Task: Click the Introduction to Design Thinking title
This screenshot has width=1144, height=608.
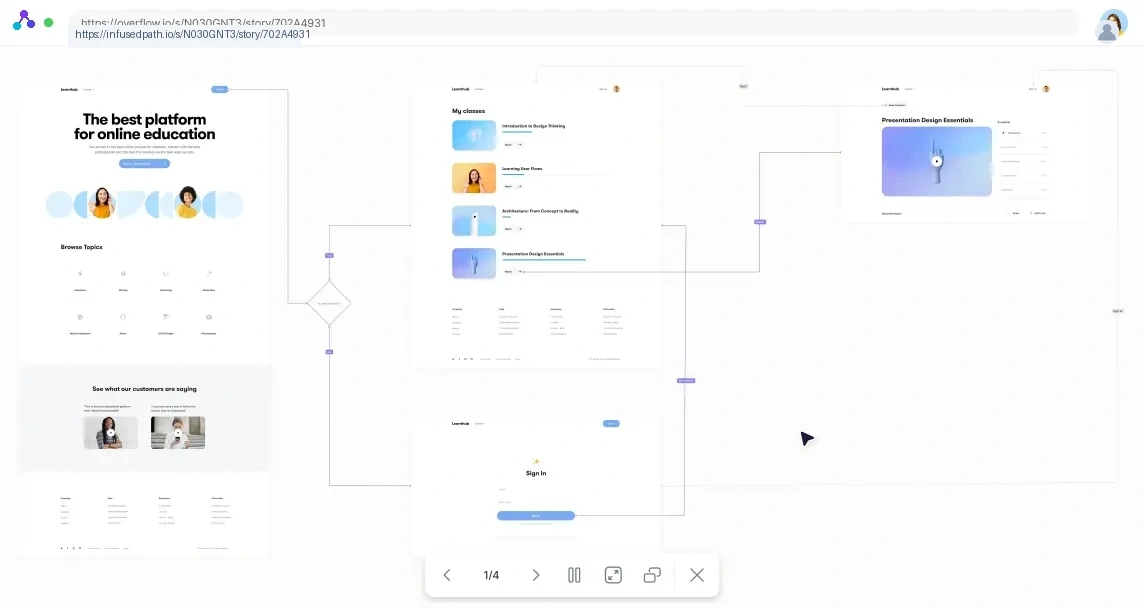Action: (533, 126)
